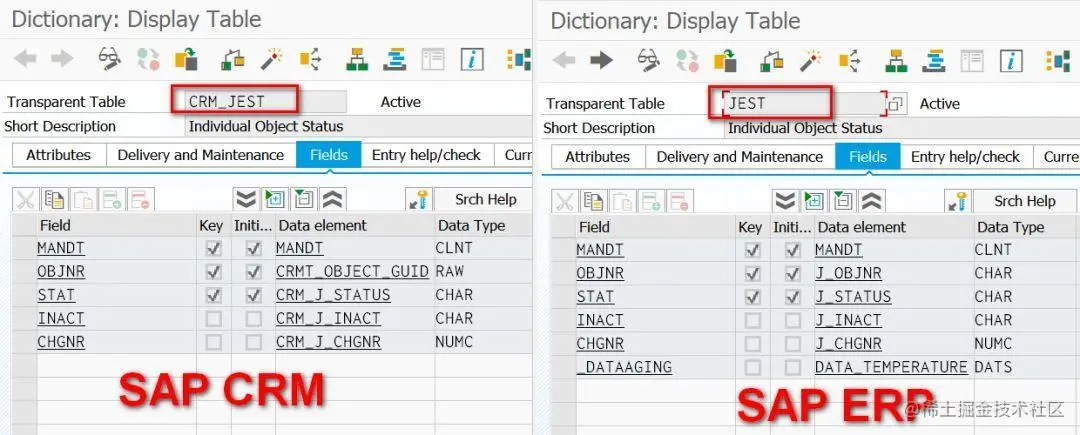
Task: Click Srch Help button in right JEST window
Action: tap(1025, 201)
